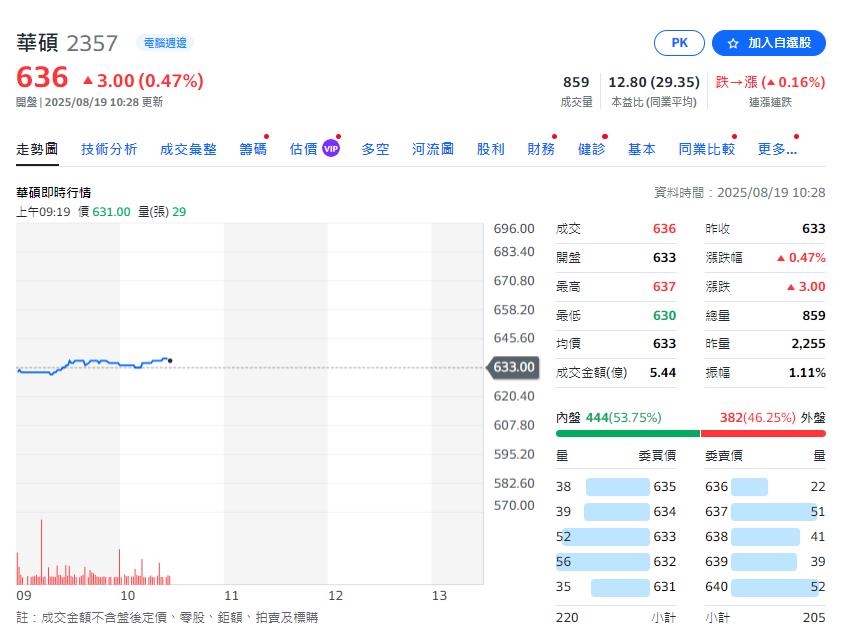Go to the 河流圖 tab

pos(433,149)
